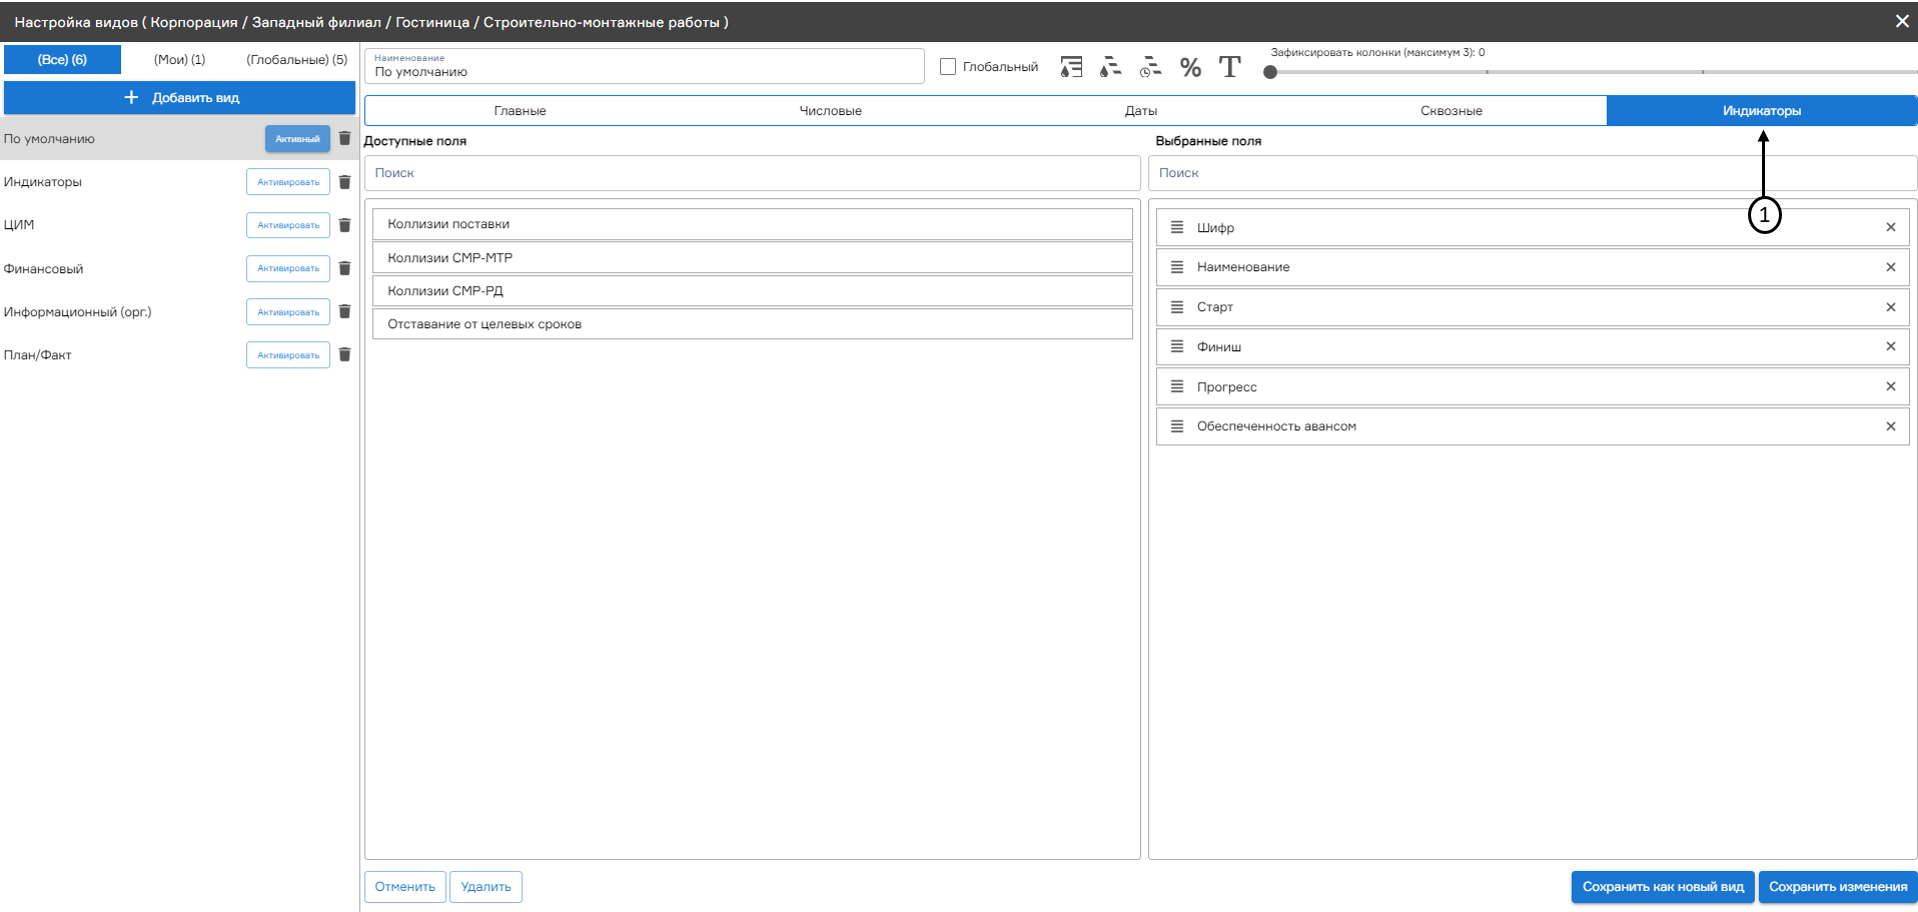Delete the 'План/Факт' view with trash icon
This screenshot has width=1918, height=912.
click(x=345, y=355)
